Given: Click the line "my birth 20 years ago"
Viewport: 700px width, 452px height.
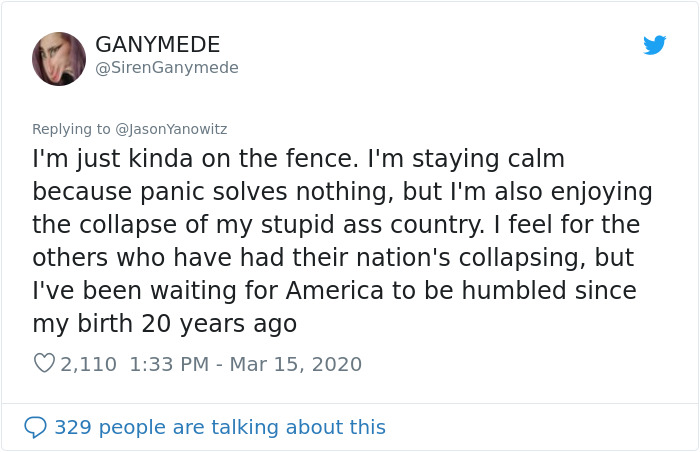Looking at the screenshot, I should [x=164, y=324].
